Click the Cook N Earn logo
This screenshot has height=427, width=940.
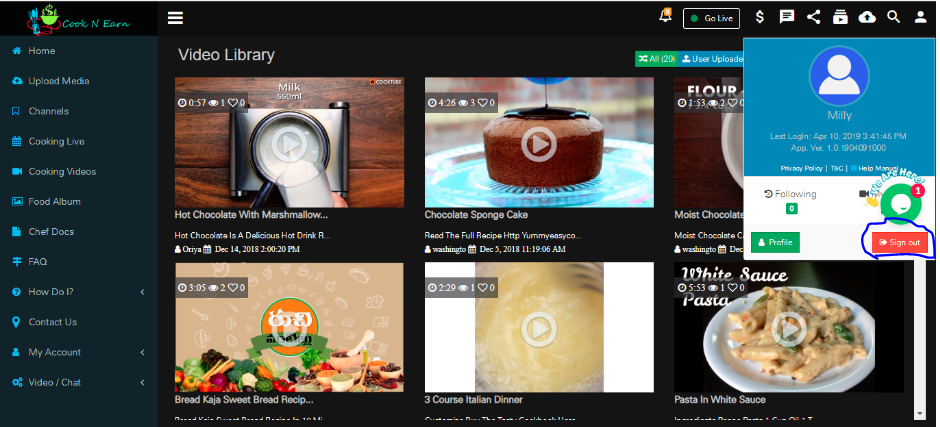click(x=79, y=19)
